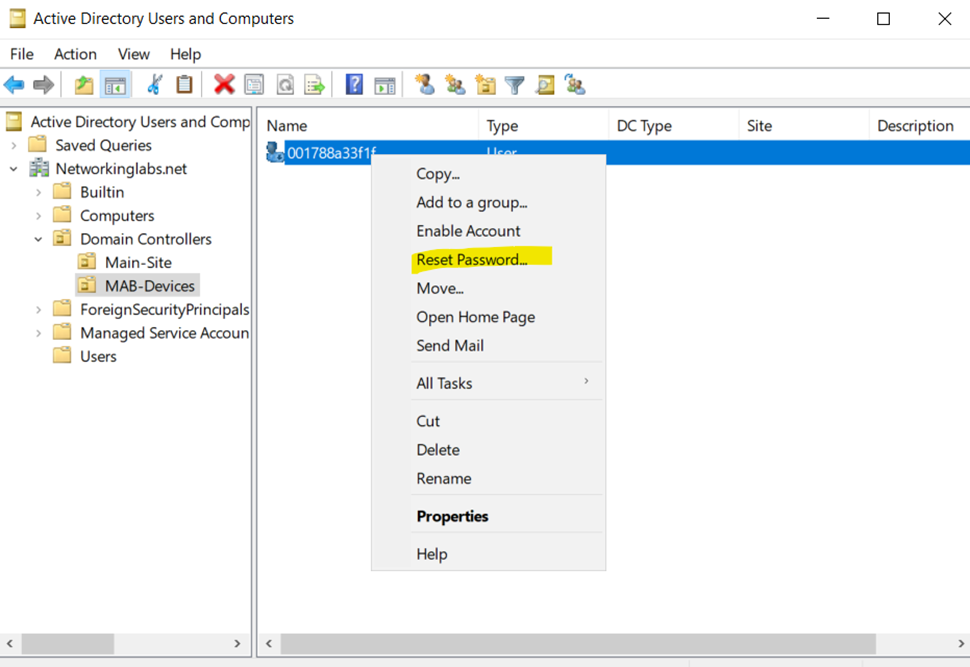Screen dimensions: 970x667
Task: Select the Builtin container in tree
Action: [x=102, y=192]
